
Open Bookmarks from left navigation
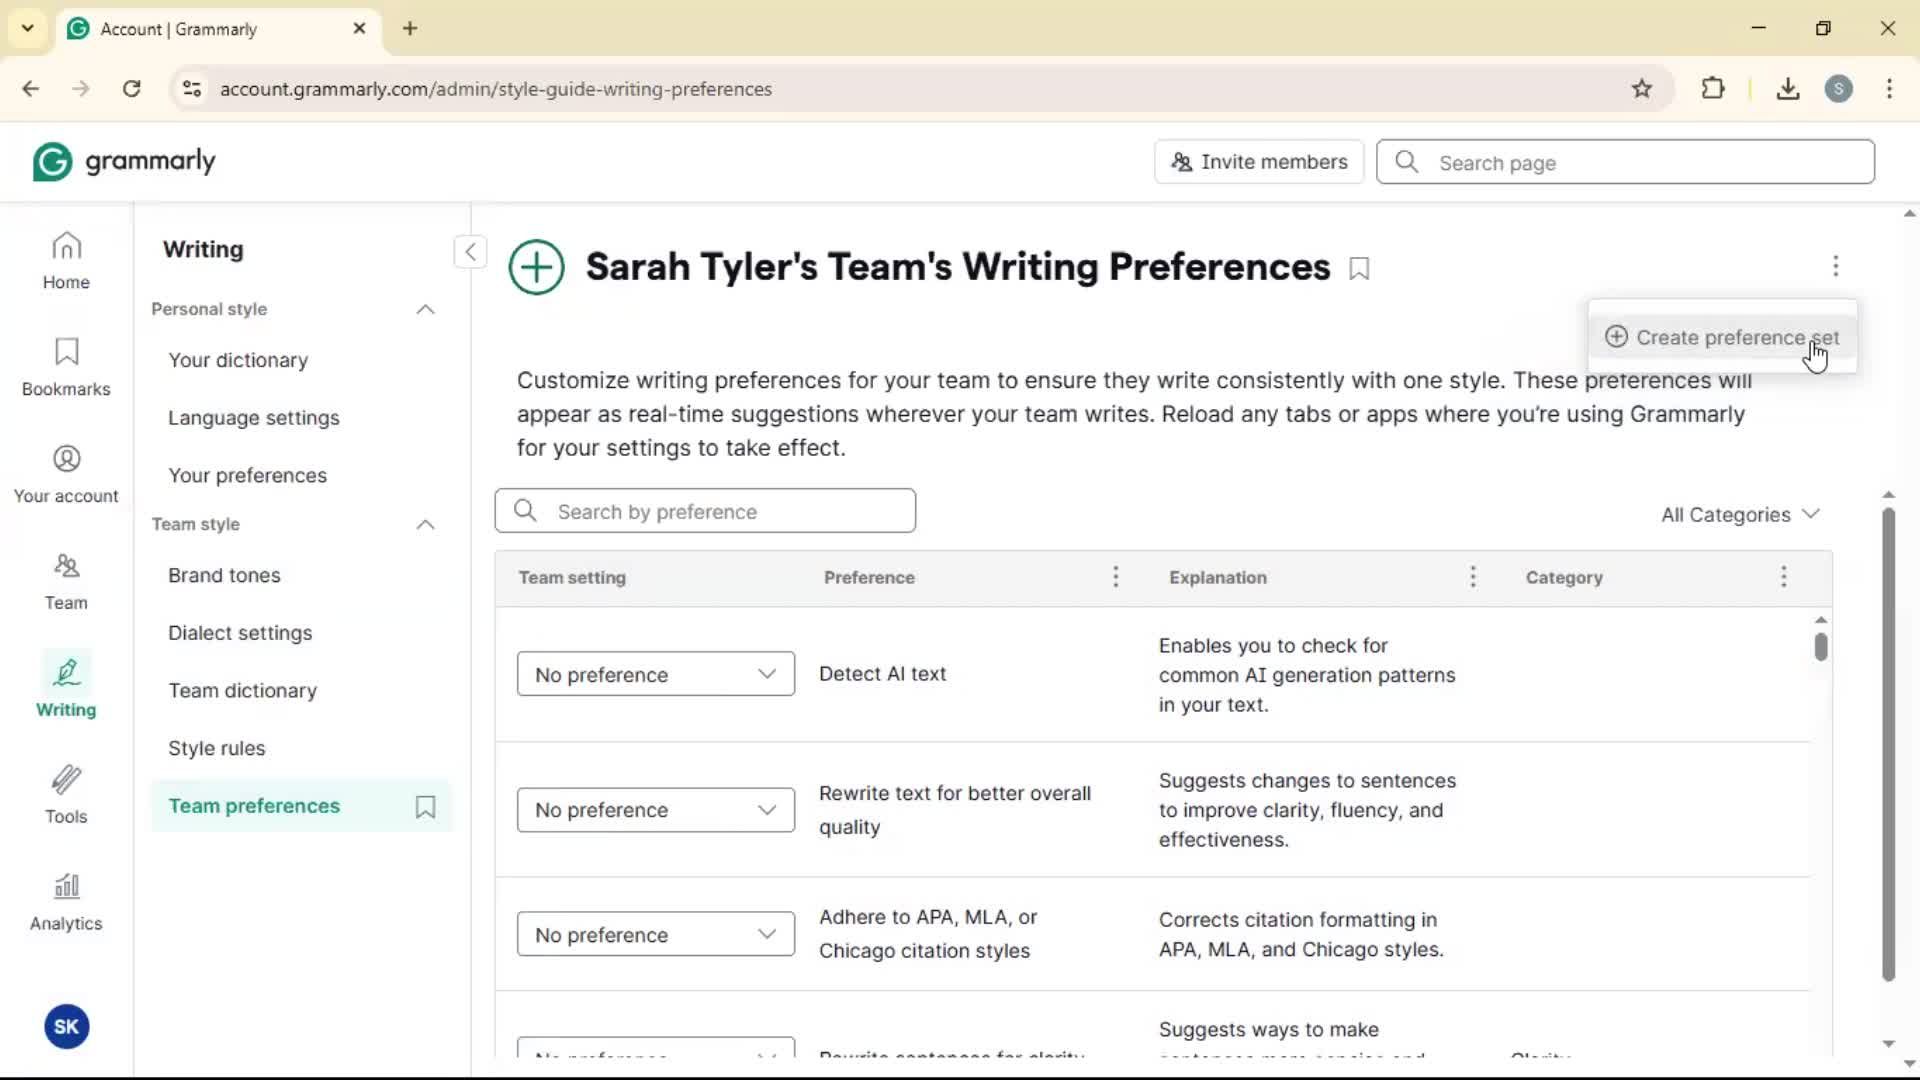[x=66, y=367]
